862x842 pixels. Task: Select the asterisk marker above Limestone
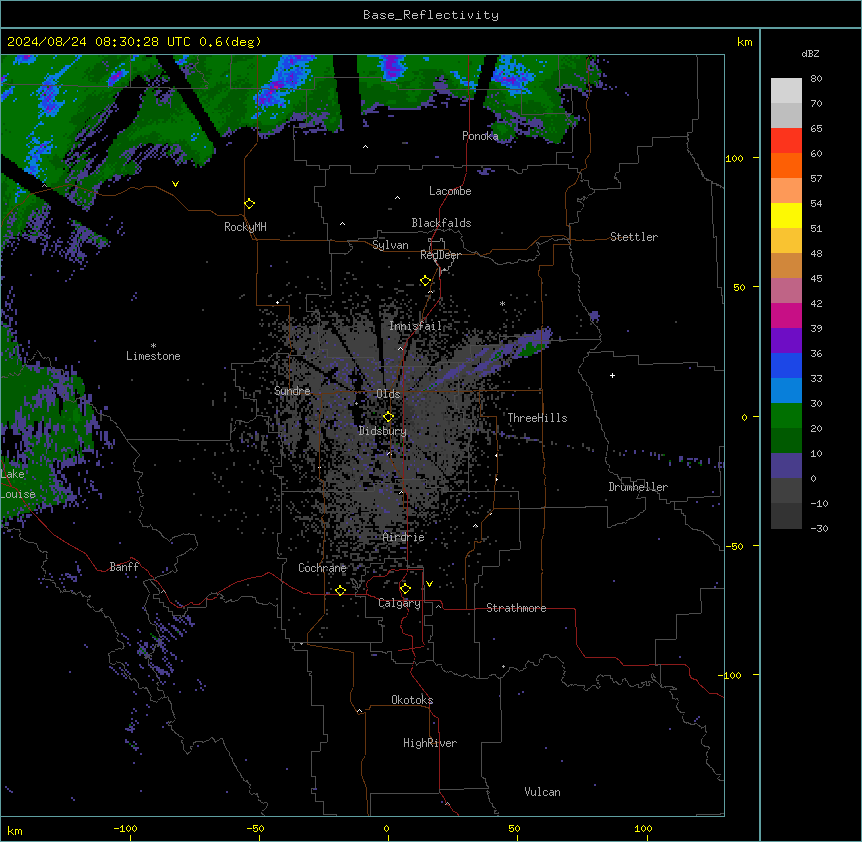153,345
